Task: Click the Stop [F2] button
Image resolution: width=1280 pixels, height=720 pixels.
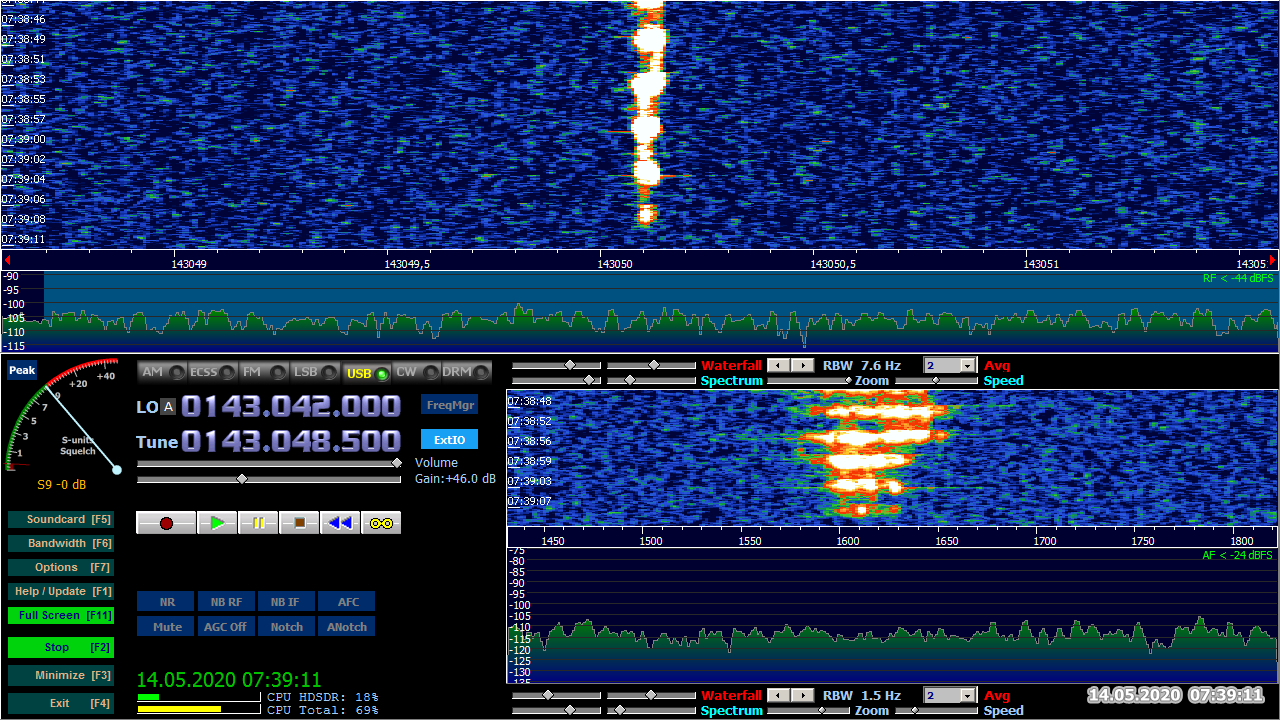Action: 60,647
